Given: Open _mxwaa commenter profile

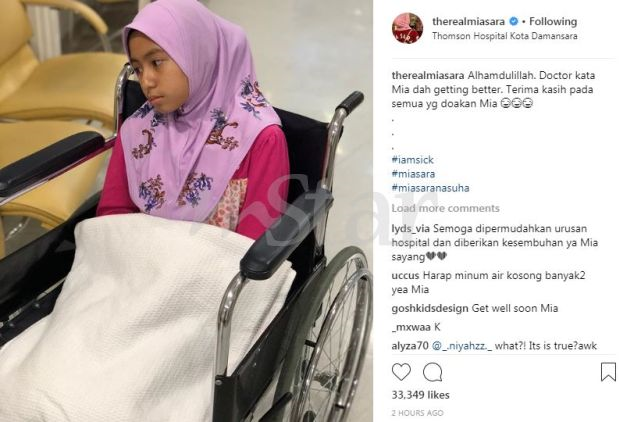Looking at the screenshot, I should point(411,327).
